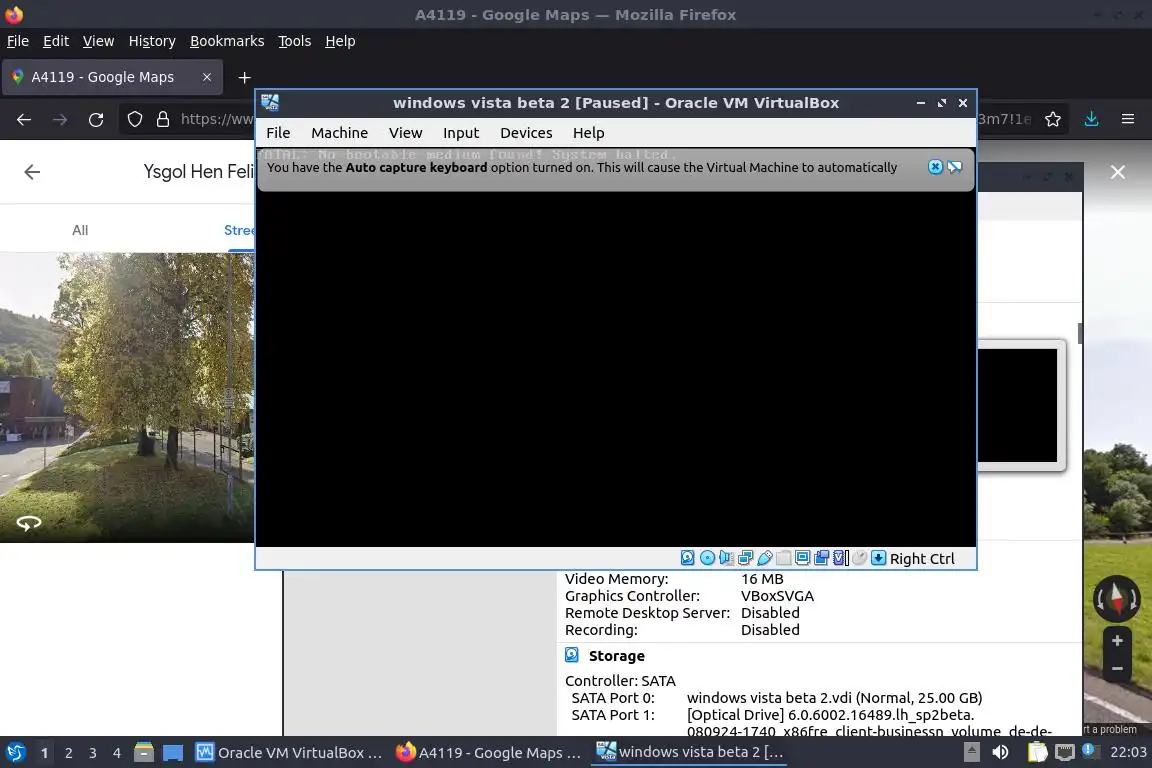
Task: Close the A4119 - Google Maps tab
Action: pos(207,77)
